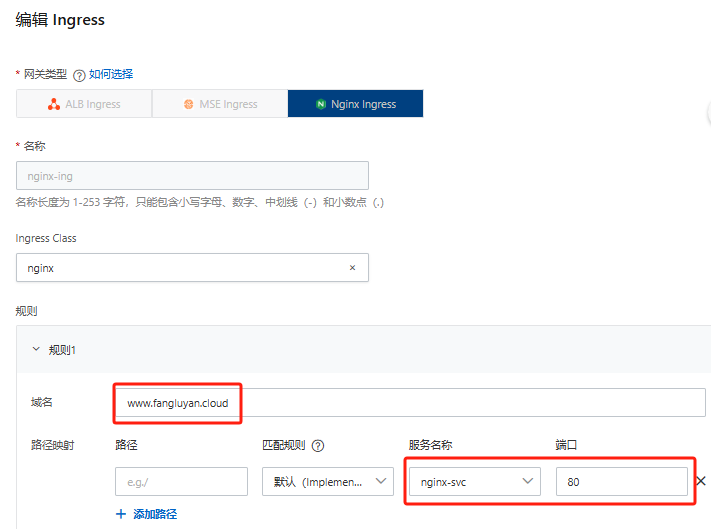Click the 路径映射 label
711x529 pixels.
pyautogui.click(x=53, y=445)
